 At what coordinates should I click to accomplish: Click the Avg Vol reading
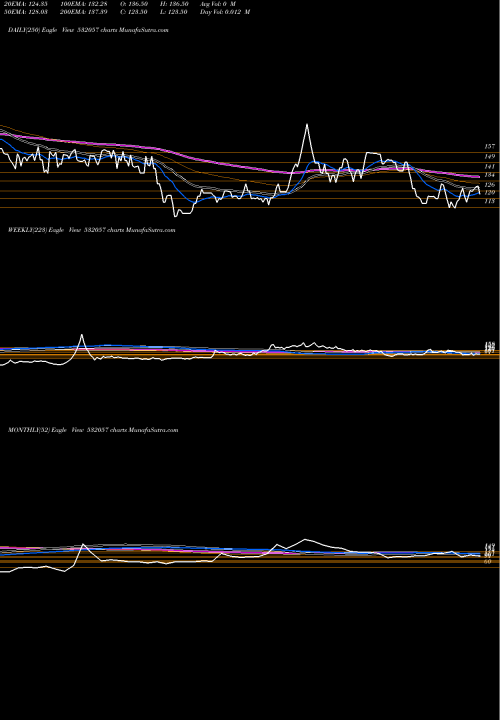coord(218,4)
